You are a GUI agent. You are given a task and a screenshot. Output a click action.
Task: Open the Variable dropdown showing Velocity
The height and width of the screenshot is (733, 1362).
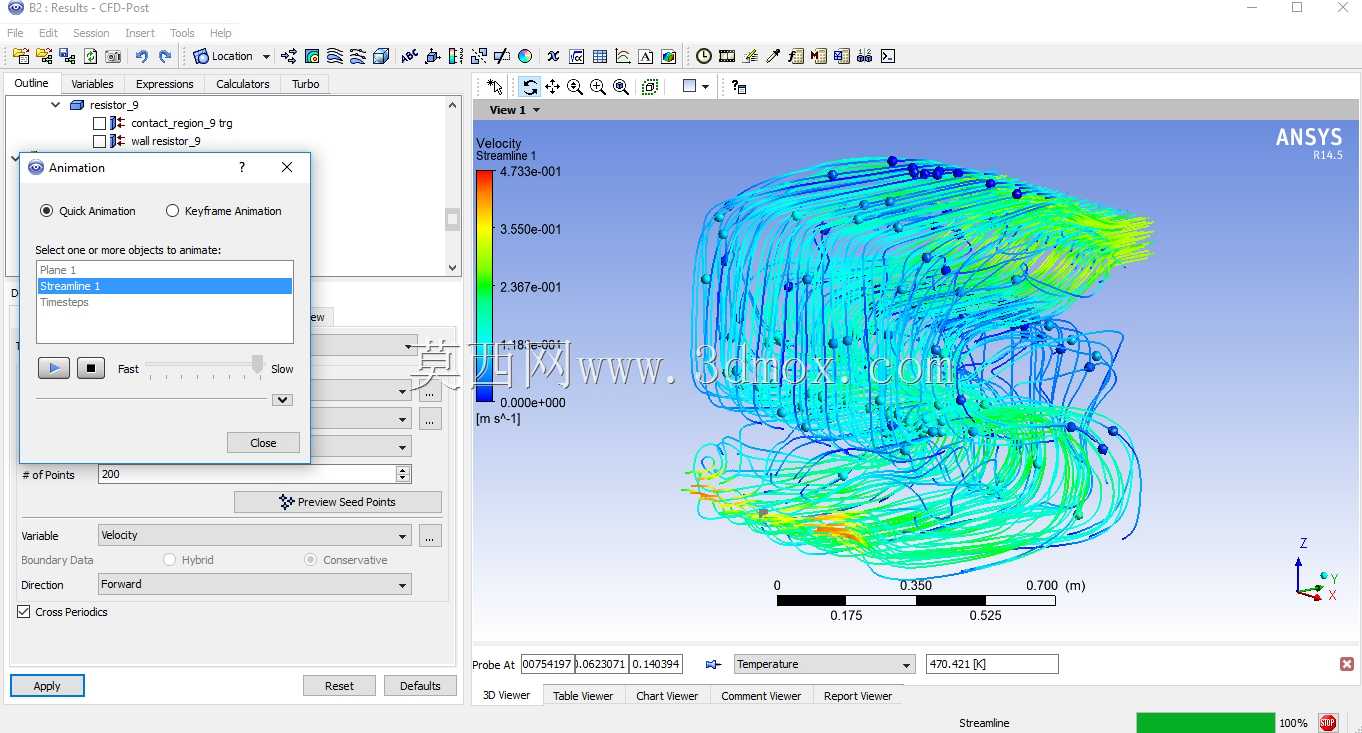[x=255, y=536]
